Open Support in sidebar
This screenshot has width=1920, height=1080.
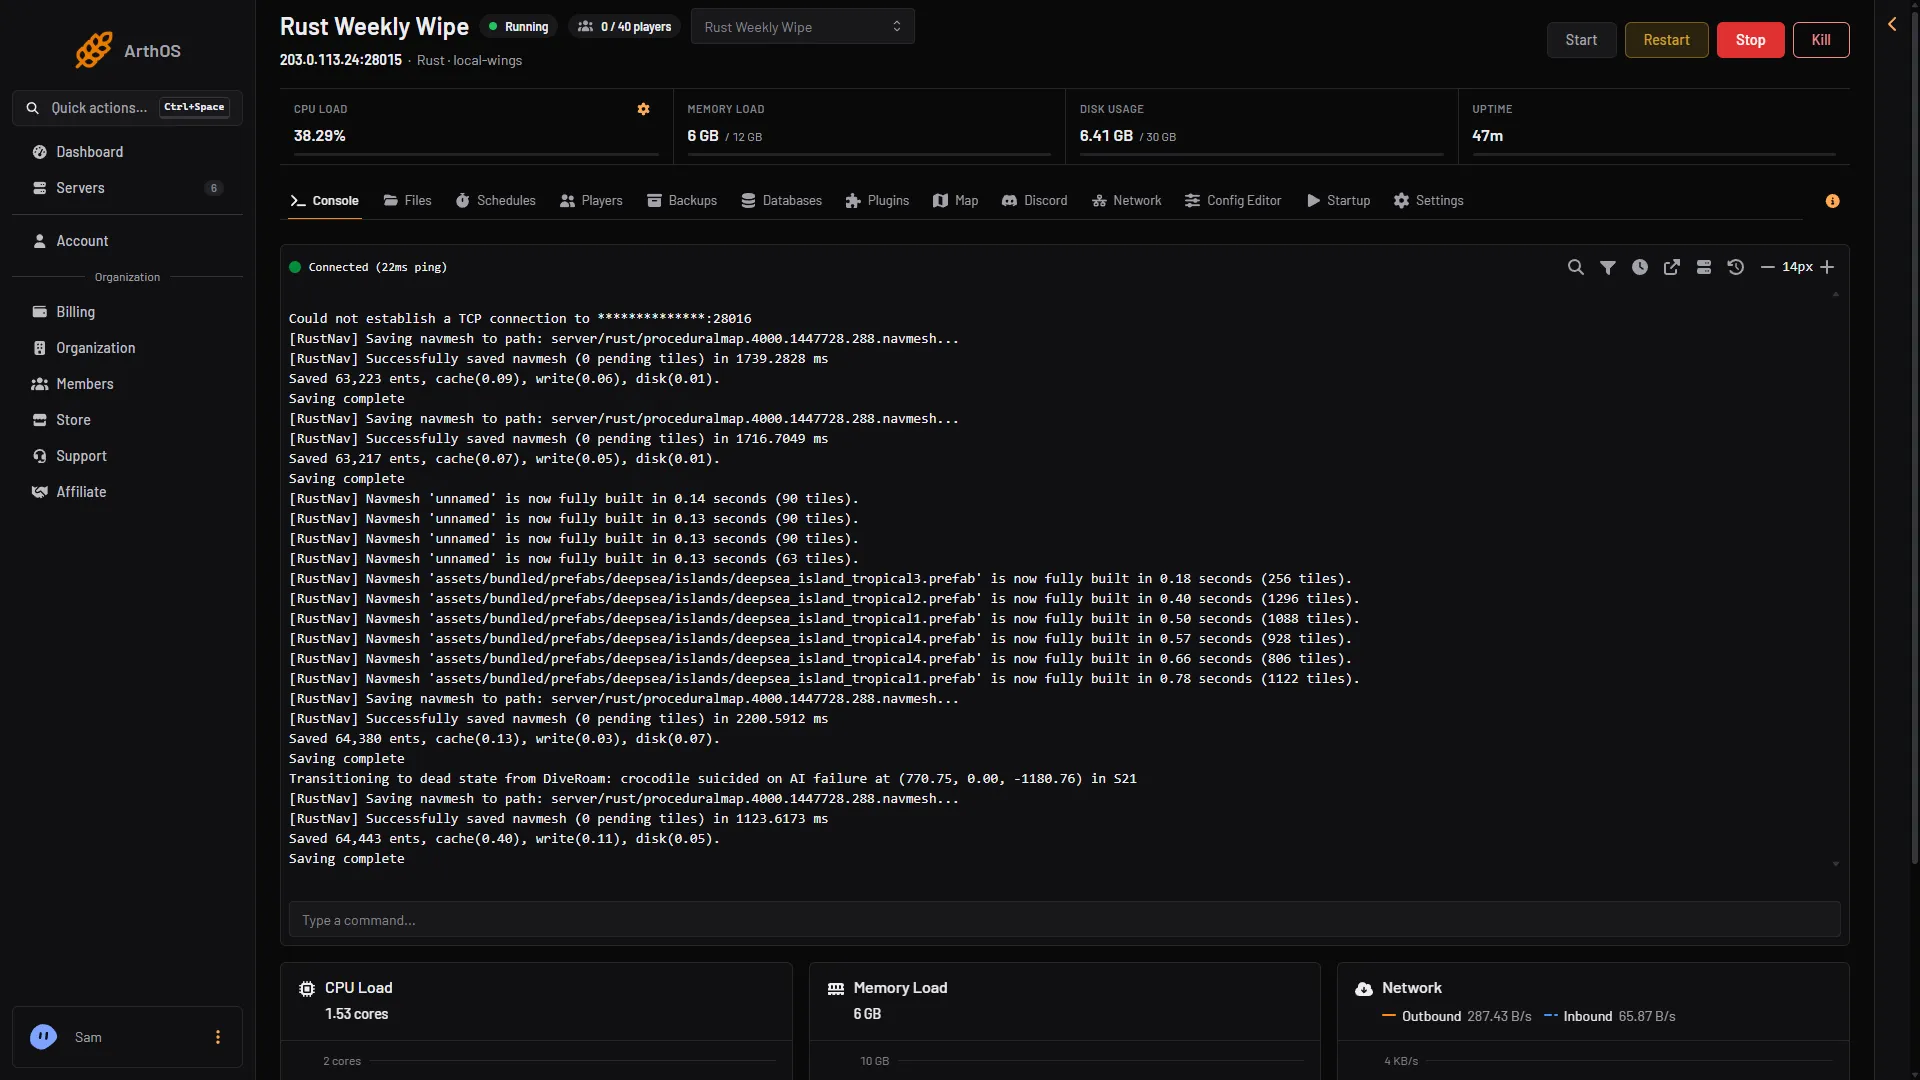(x=127, y=456)
